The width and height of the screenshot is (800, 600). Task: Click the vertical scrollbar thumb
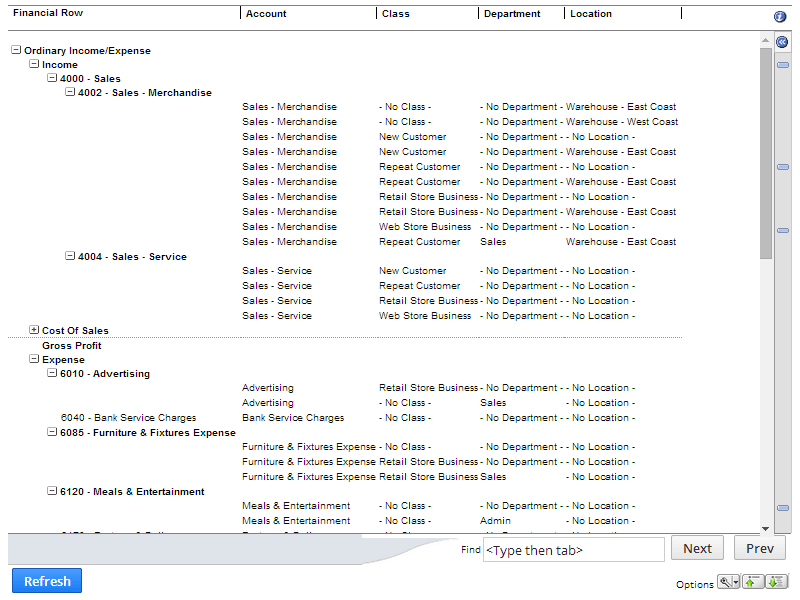(765, 153)
